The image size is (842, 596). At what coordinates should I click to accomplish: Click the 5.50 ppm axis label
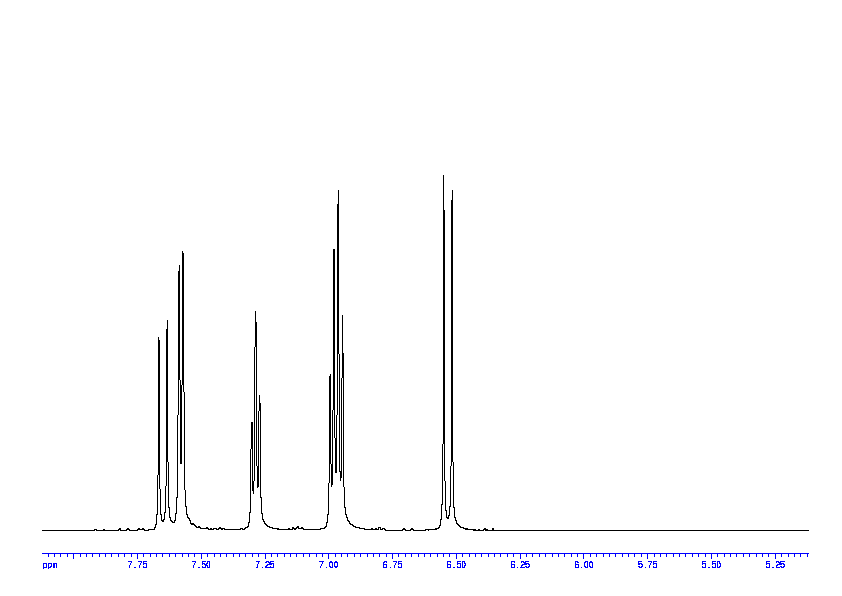[711, 565]
